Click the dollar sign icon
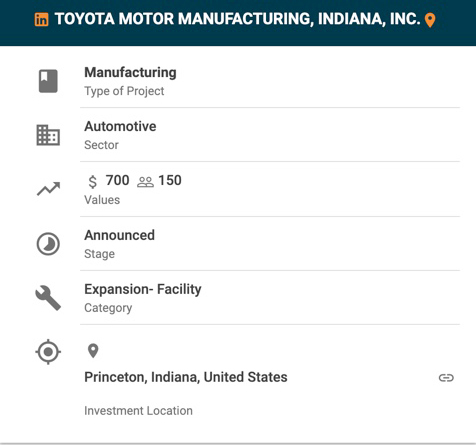This screenshot has width=476, height=445. (x=93, y=182)
